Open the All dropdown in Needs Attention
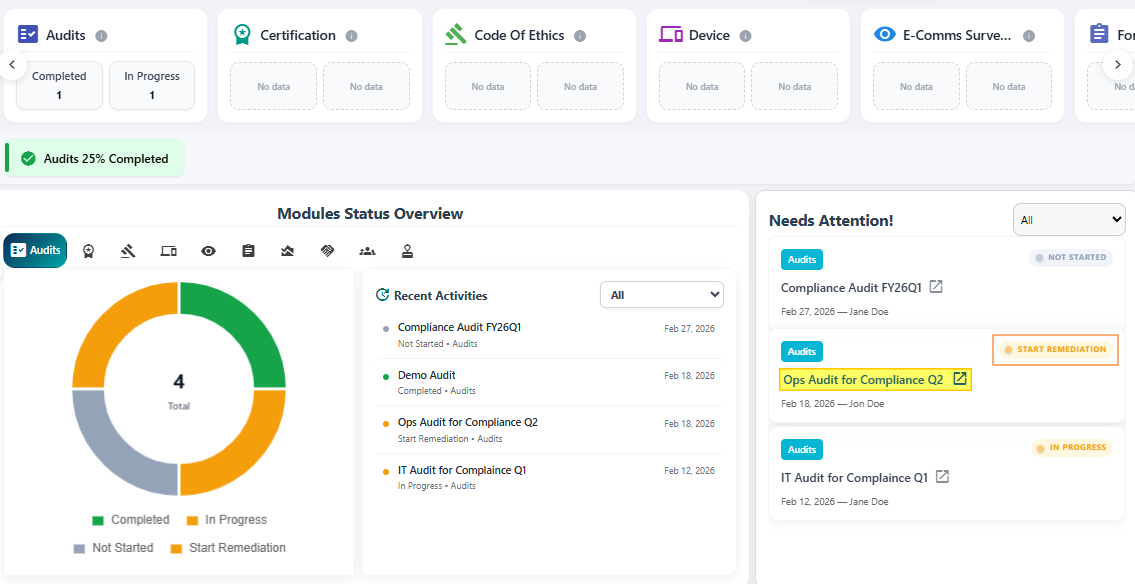 pyautogui.click(x=1069, y=219)
